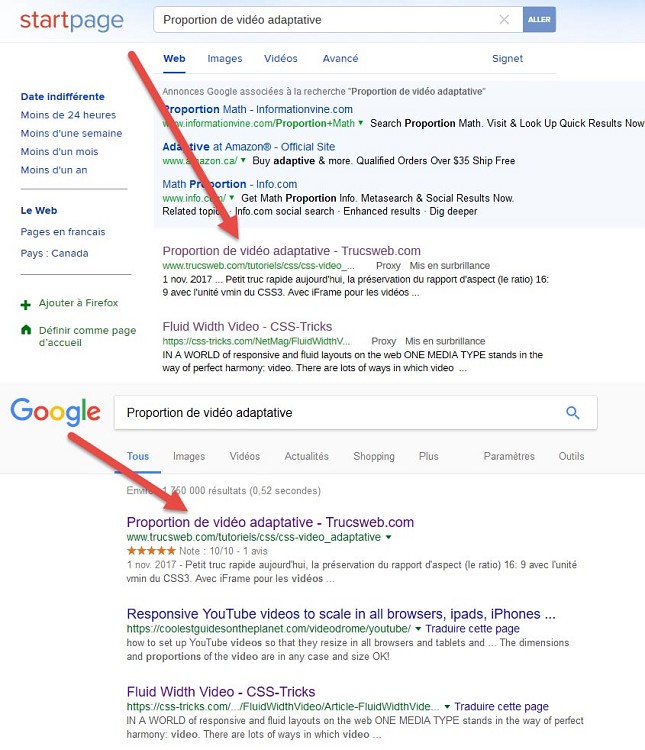Click the Enhanced results sublink
This screenshot has width=645, height=750.
pos(381,211)
